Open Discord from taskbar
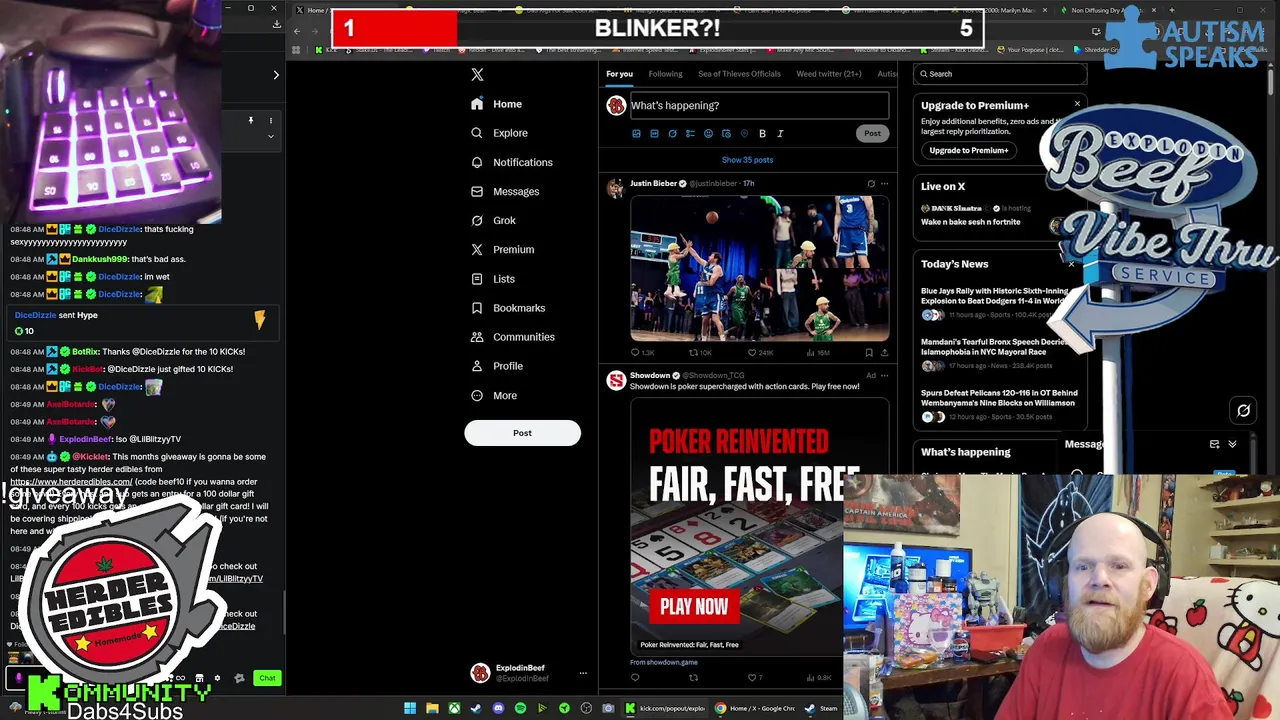 [498, 708]
